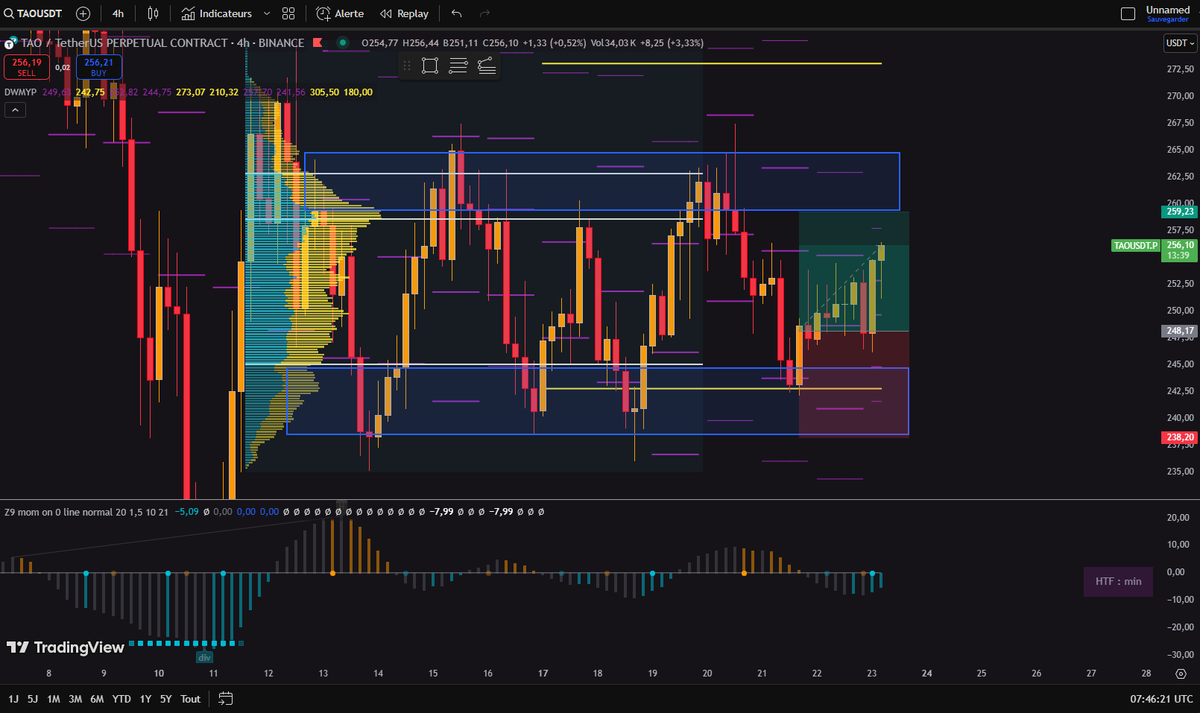The image size is (1200, 713).
Task: Click the TAO coin logo in chart title
Action: click(12, 43)
